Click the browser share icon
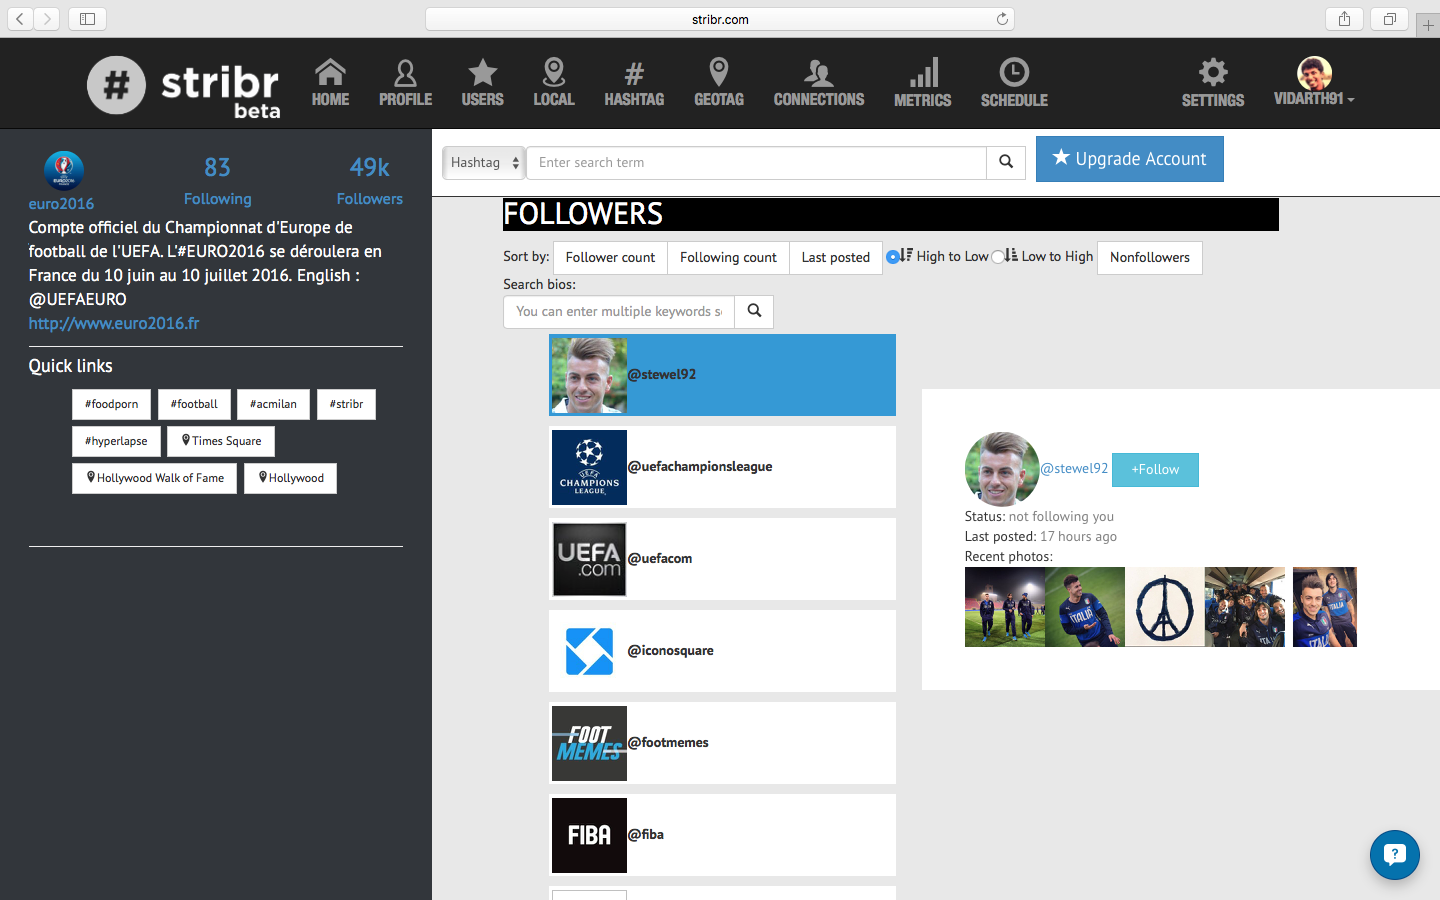 (x=1344, y=19)
